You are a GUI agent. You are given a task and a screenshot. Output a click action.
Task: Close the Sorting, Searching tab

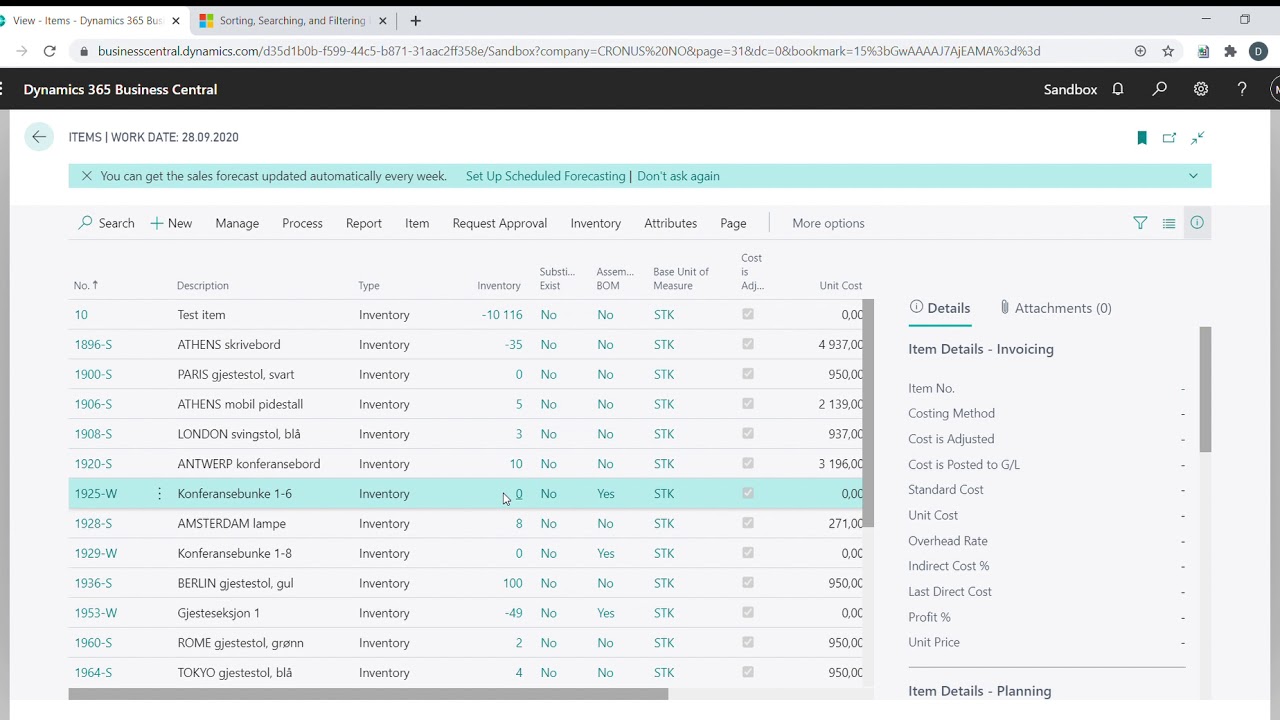coord(382,20)
